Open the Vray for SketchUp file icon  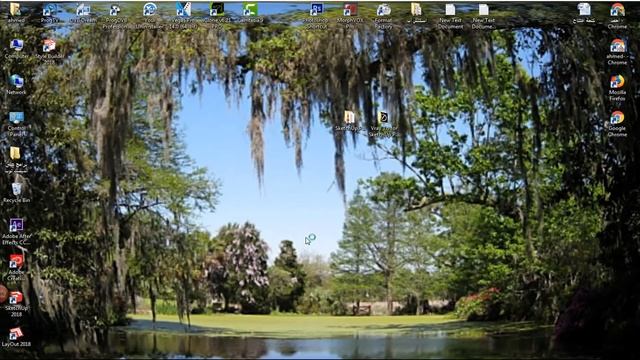click(x=383, y=124)
